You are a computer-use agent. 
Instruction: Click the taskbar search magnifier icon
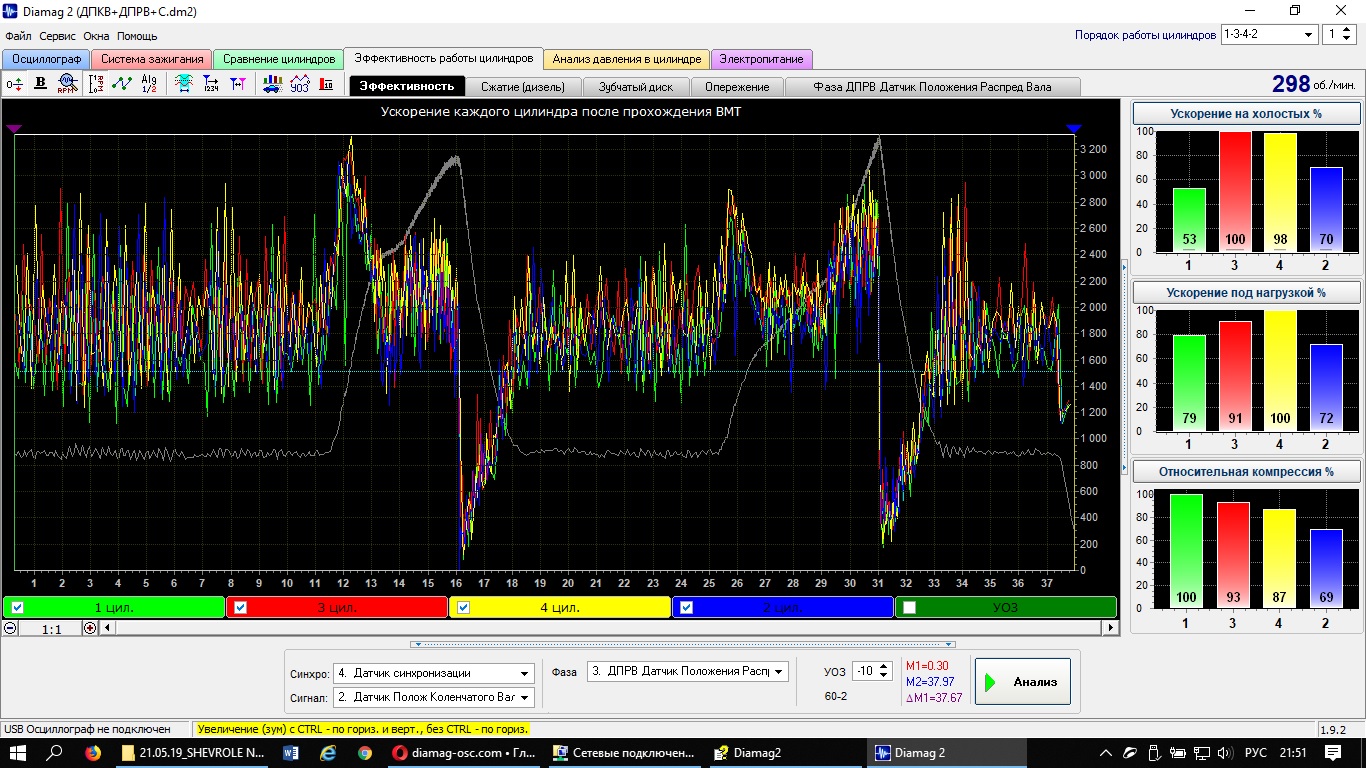pyautogui.click(x=55, y=753)
